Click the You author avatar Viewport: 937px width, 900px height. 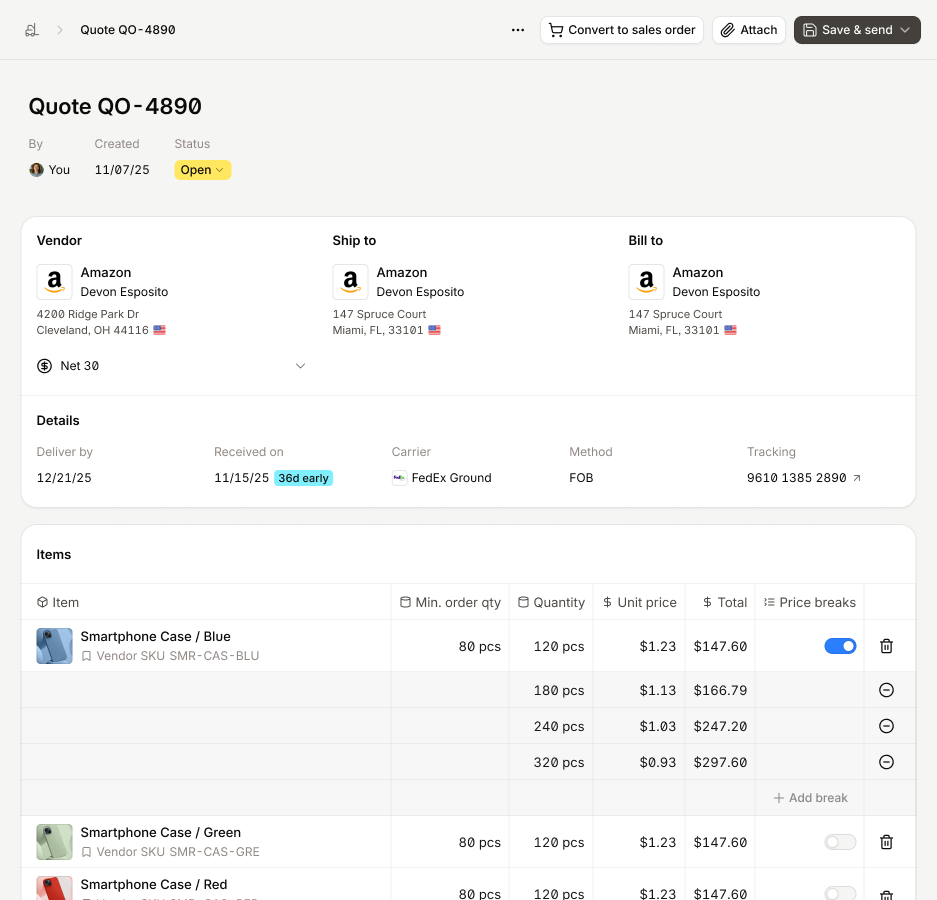click(36, 170)
